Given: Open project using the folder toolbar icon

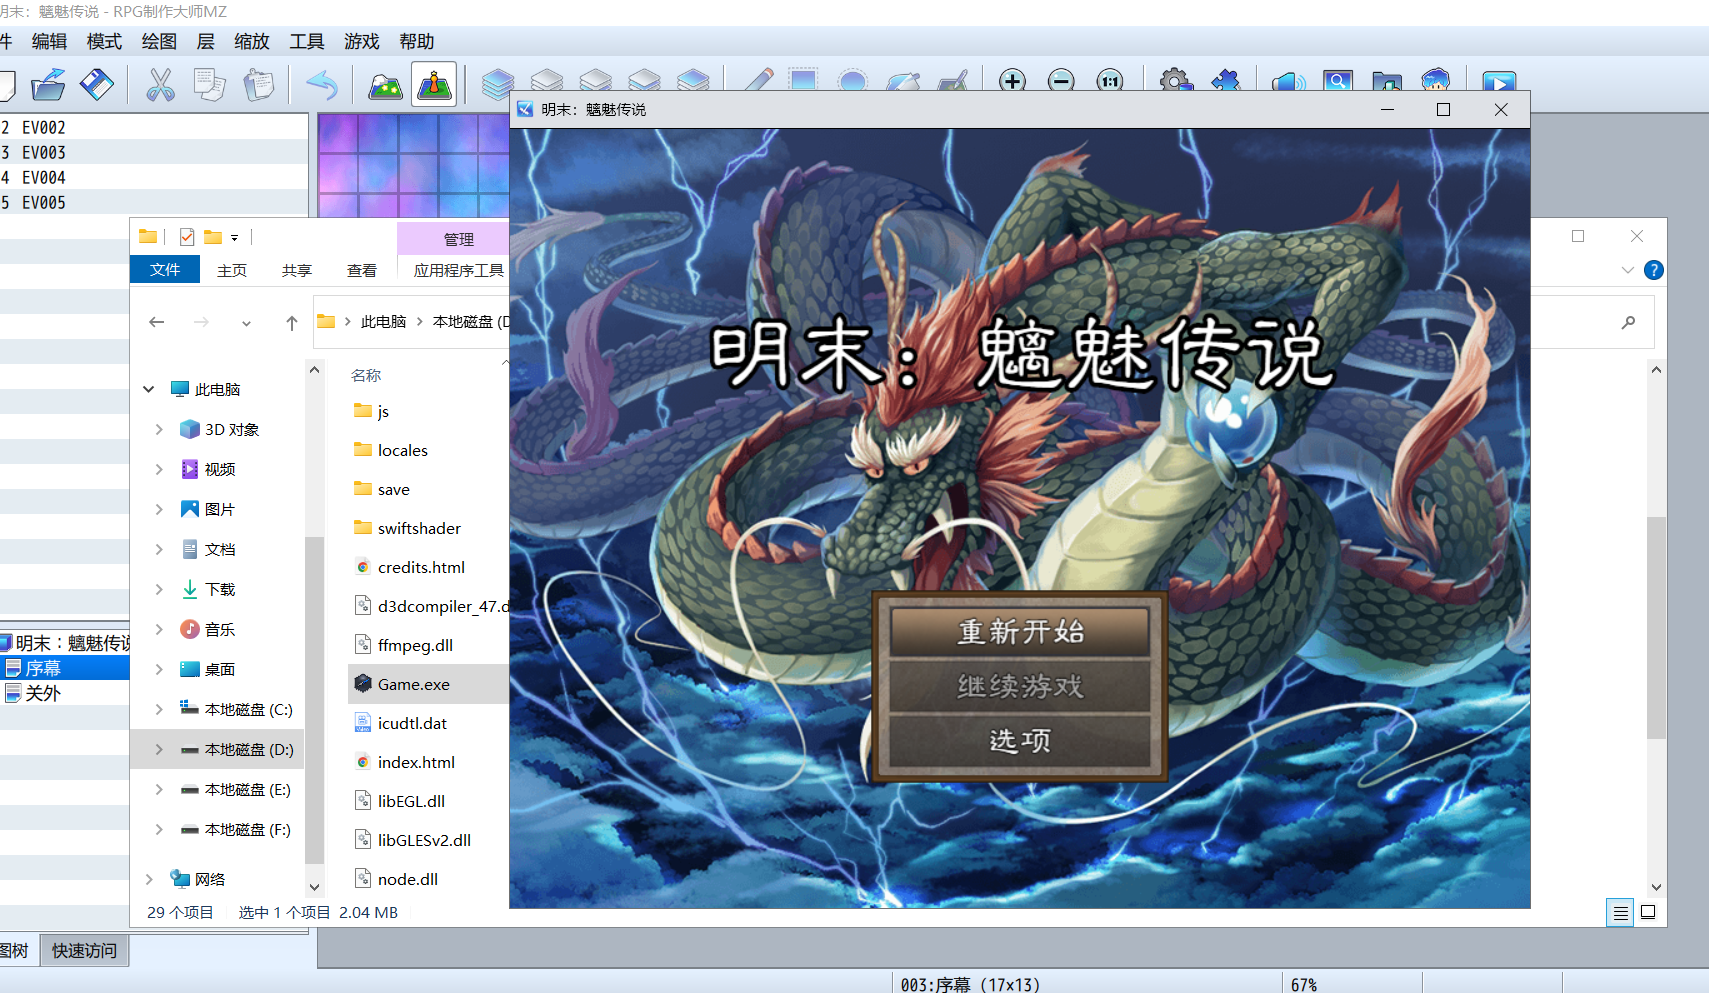Looking at the screenshot, I should tap(48, 85).
